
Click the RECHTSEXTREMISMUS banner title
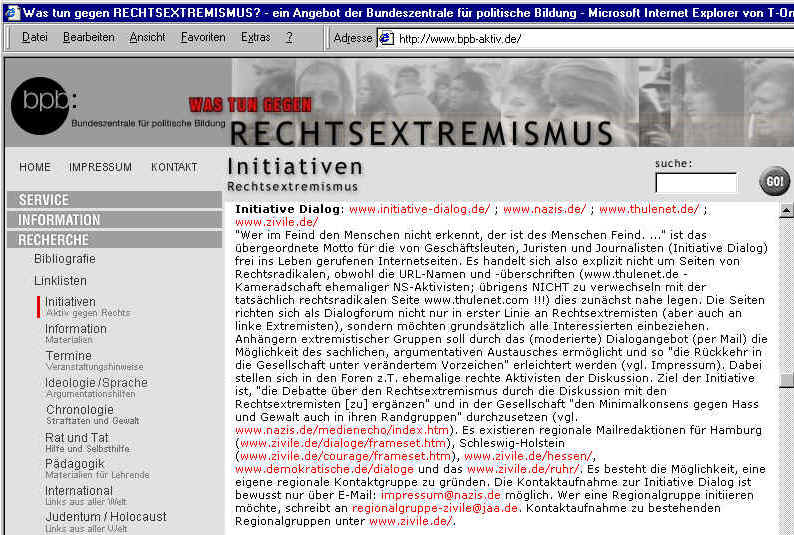click(x=421, y=134)
